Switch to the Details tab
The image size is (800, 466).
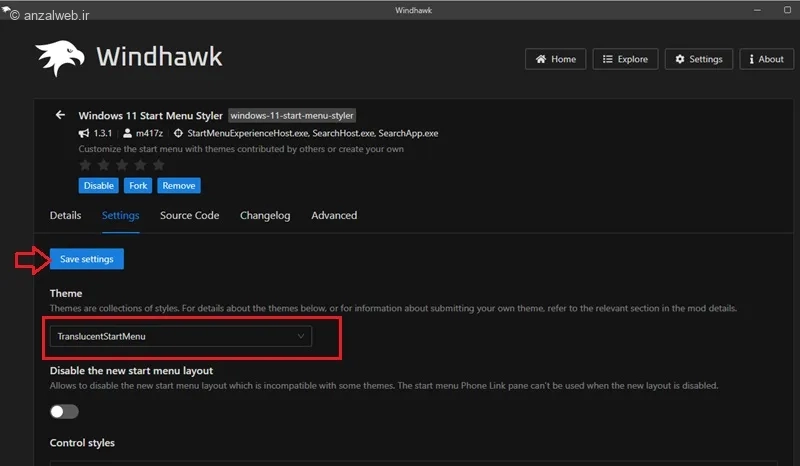(x=65, y=215)
